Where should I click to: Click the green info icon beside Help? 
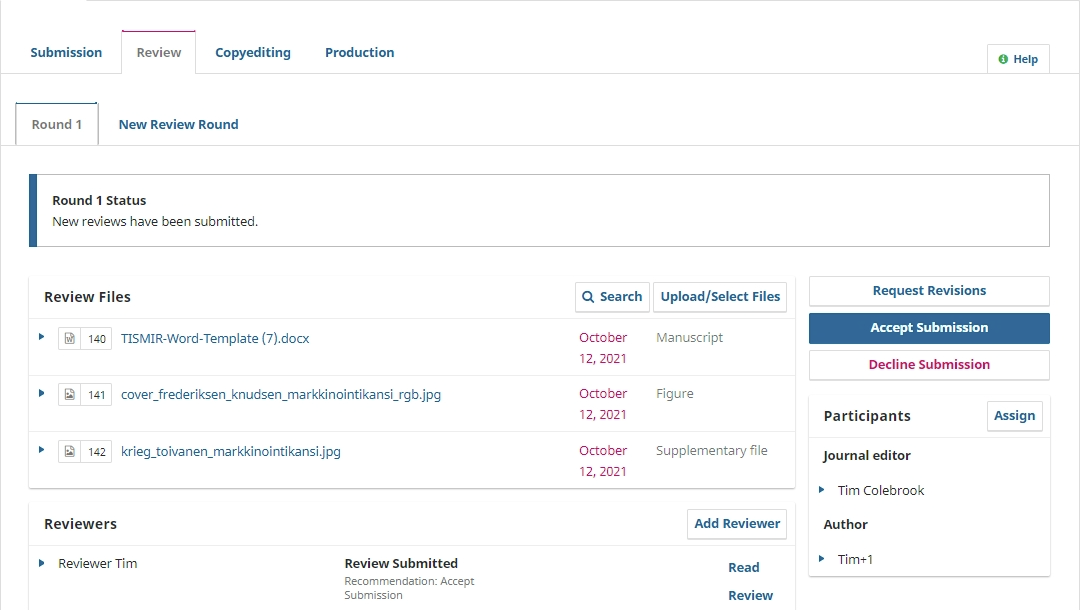(1004, 59)
